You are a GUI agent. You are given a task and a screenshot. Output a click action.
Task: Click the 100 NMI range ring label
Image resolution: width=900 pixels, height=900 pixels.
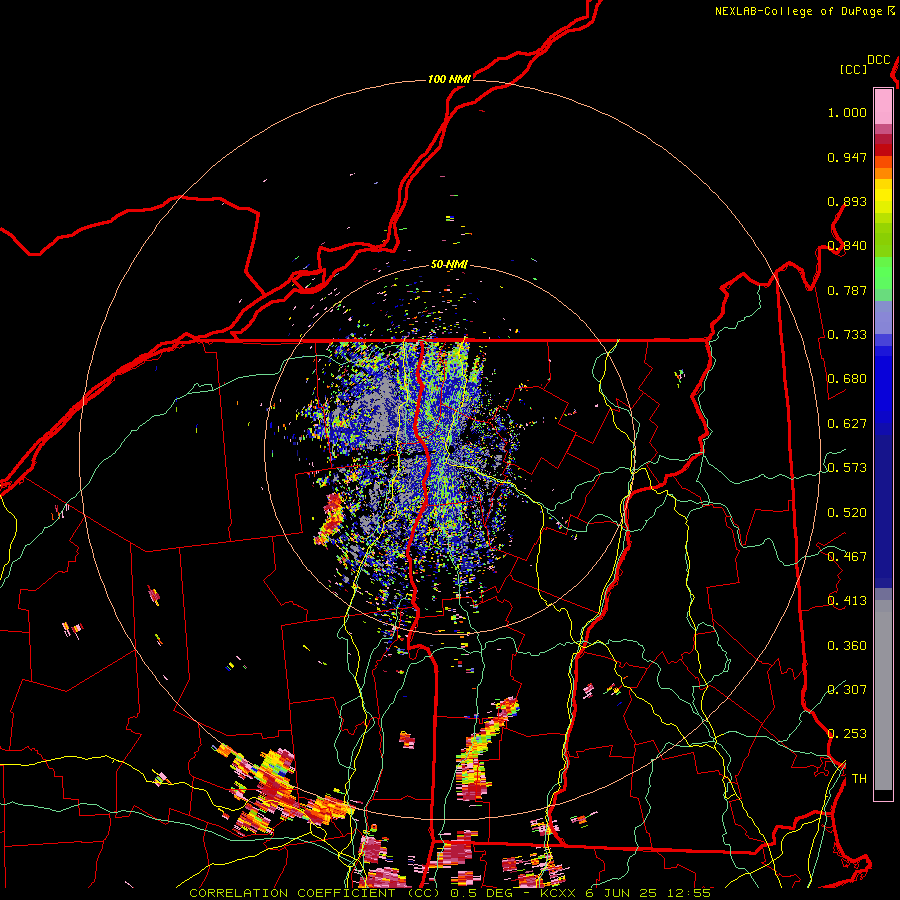[449, 79]
